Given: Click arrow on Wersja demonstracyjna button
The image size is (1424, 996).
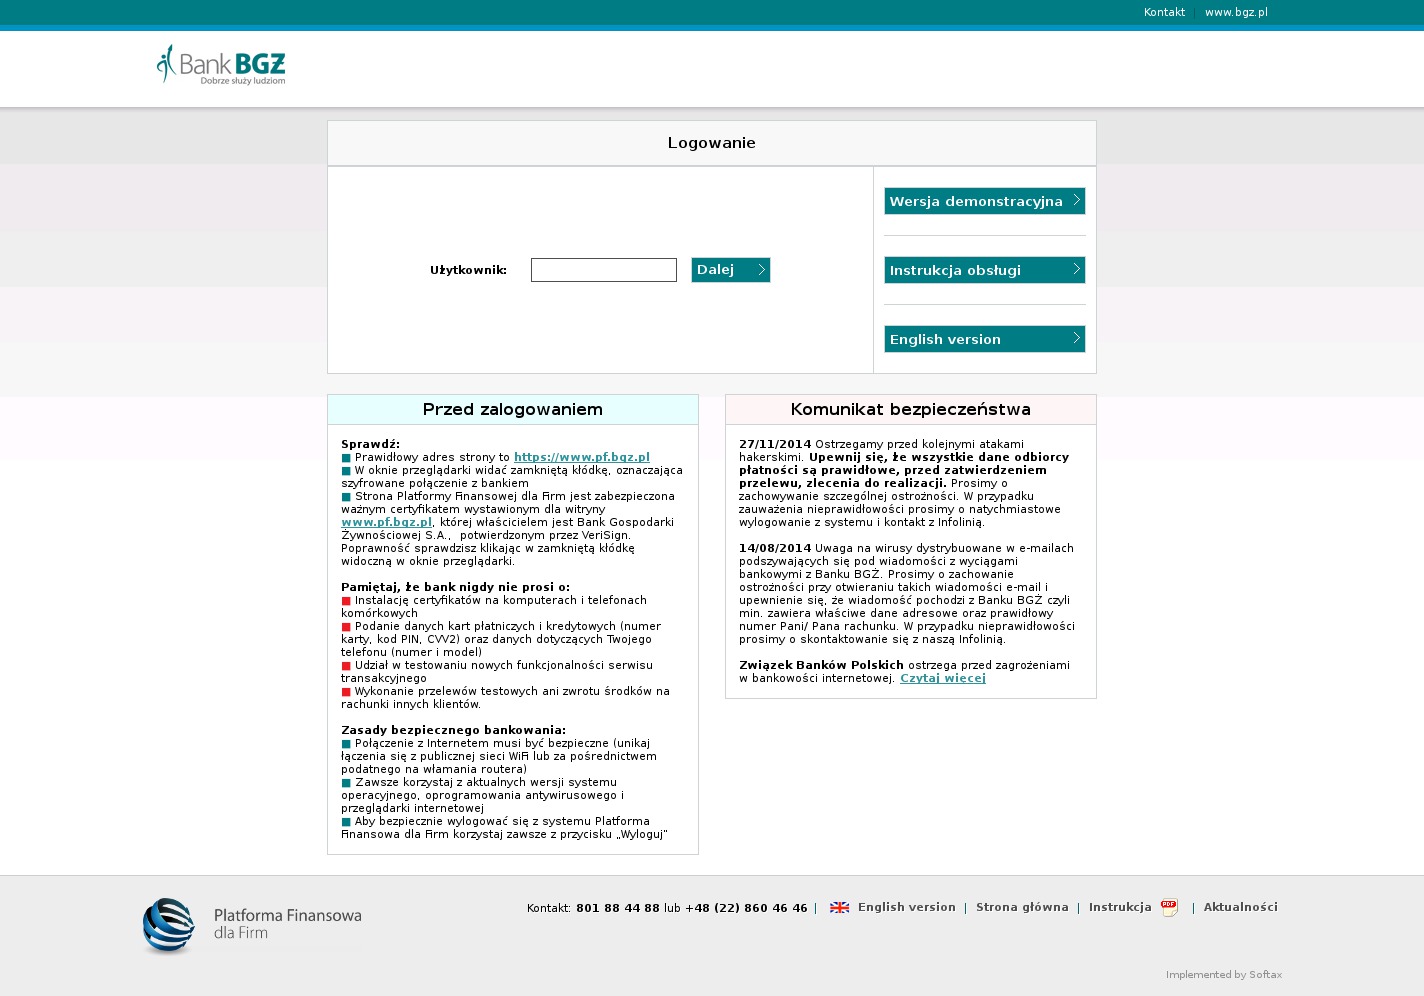Looking at the screenshot, I should pos(1076,201).
